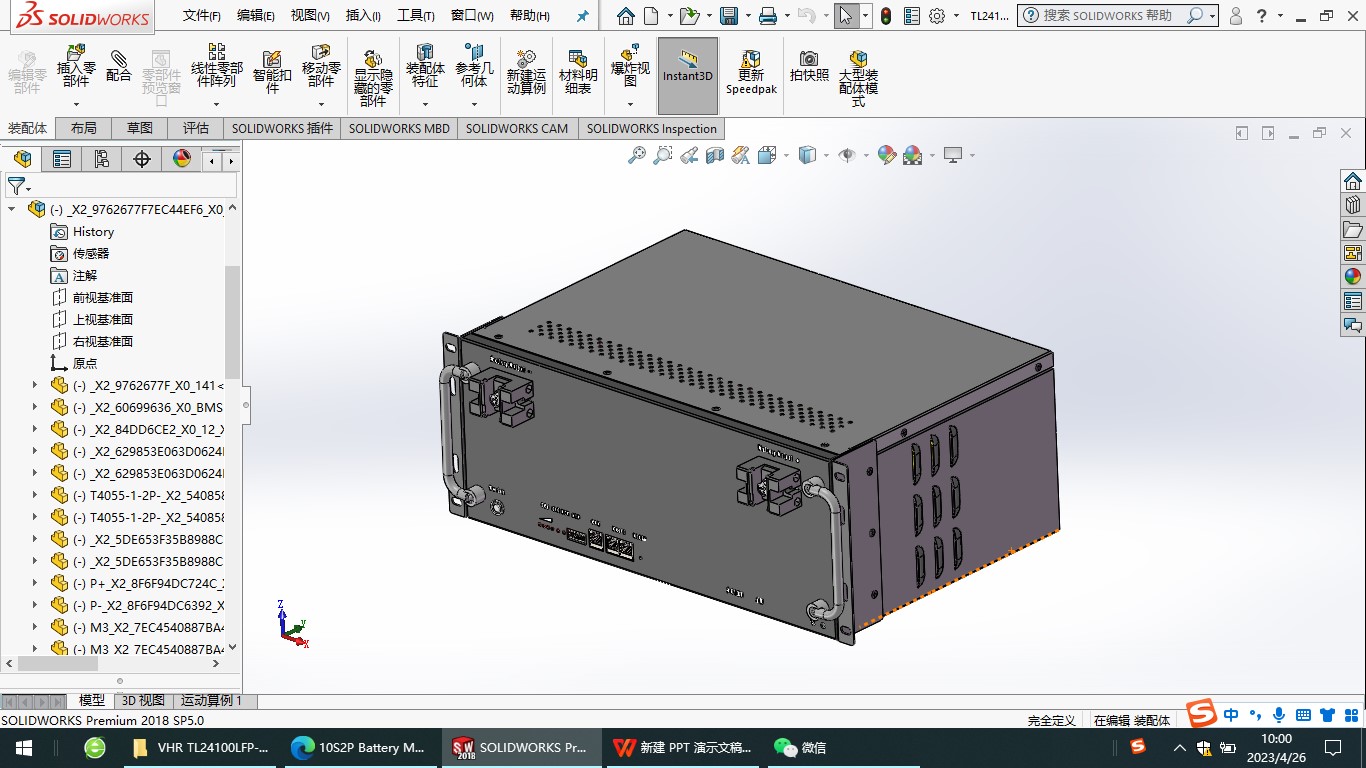Click the Zoom to Fit magnifier icon
Image resolution: width=1366 pixels, height=768 pixels.
tap(636, 155)
